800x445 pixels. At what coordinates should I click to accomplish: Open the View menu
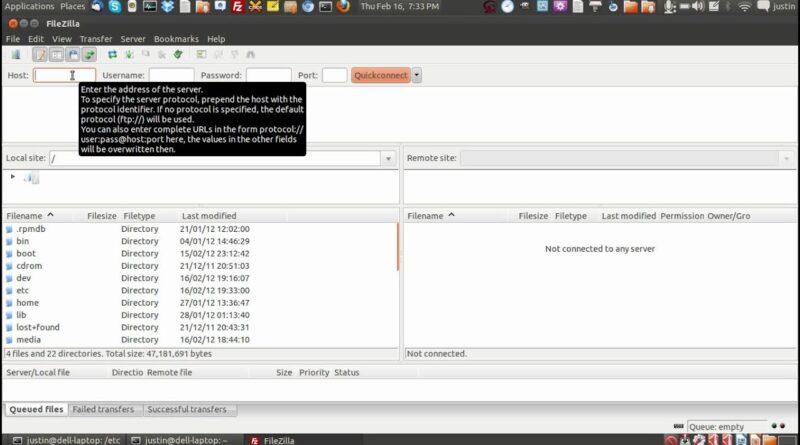tap(62, 39)
